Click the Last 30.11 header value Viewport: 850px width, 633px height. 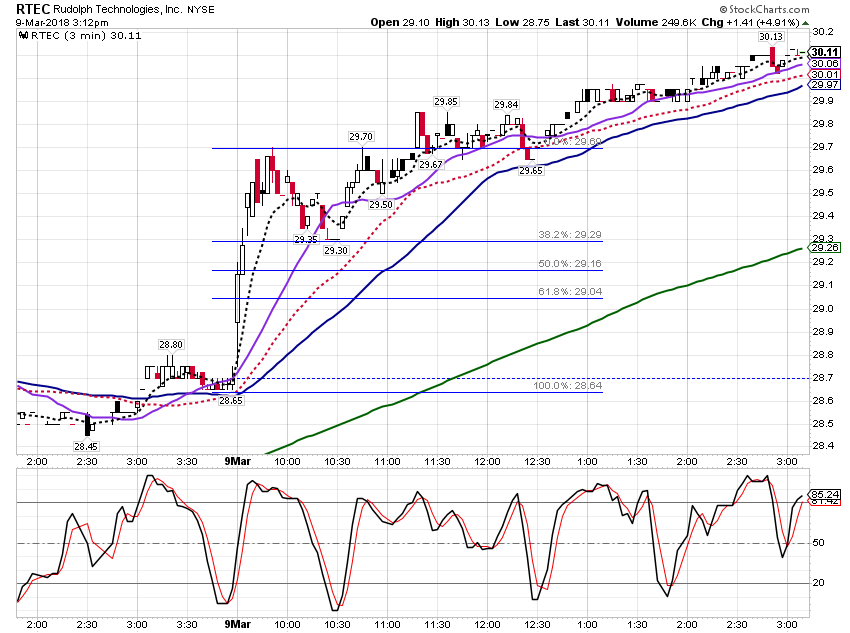pyautogui.click(x=582, y=22)
